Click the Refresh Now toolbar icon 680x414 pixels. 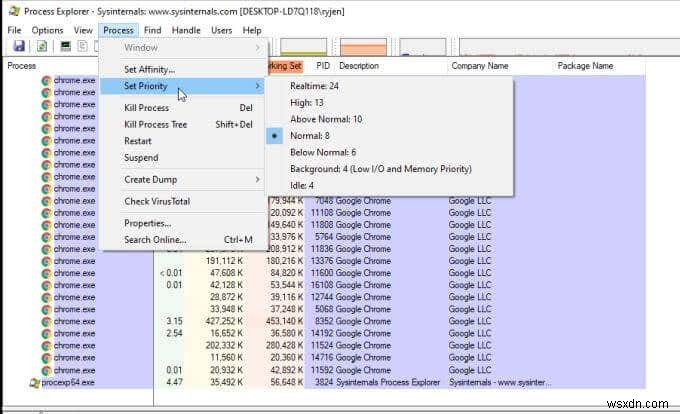[x=42, y=46]
